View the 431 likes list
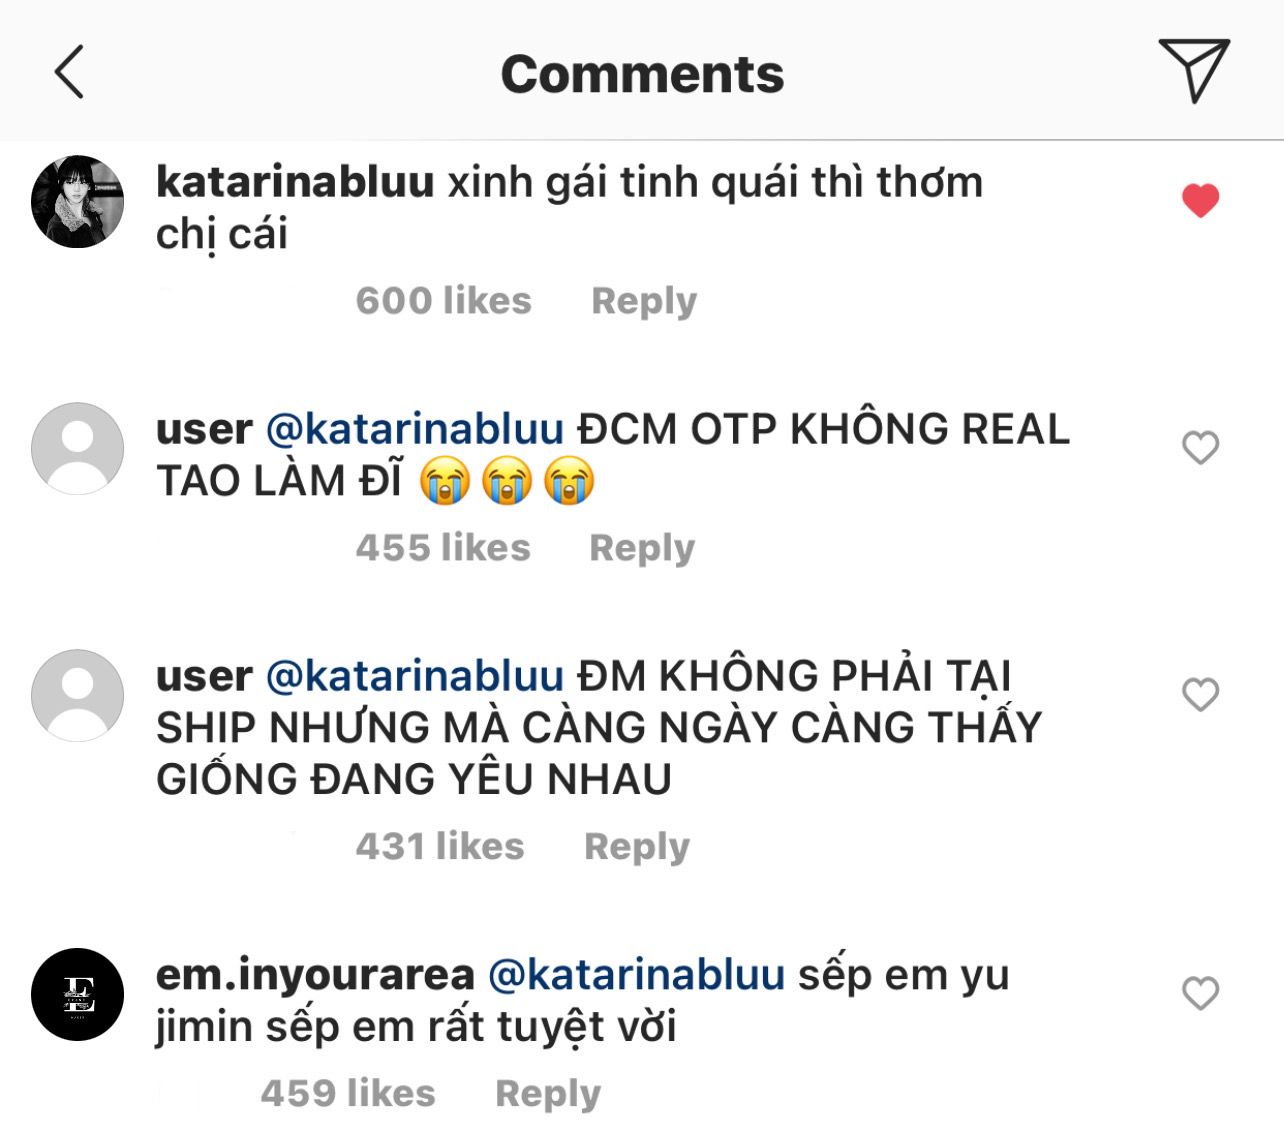Image resolution: width=1284 pixels, height=1146 pixels. (440, 847)
